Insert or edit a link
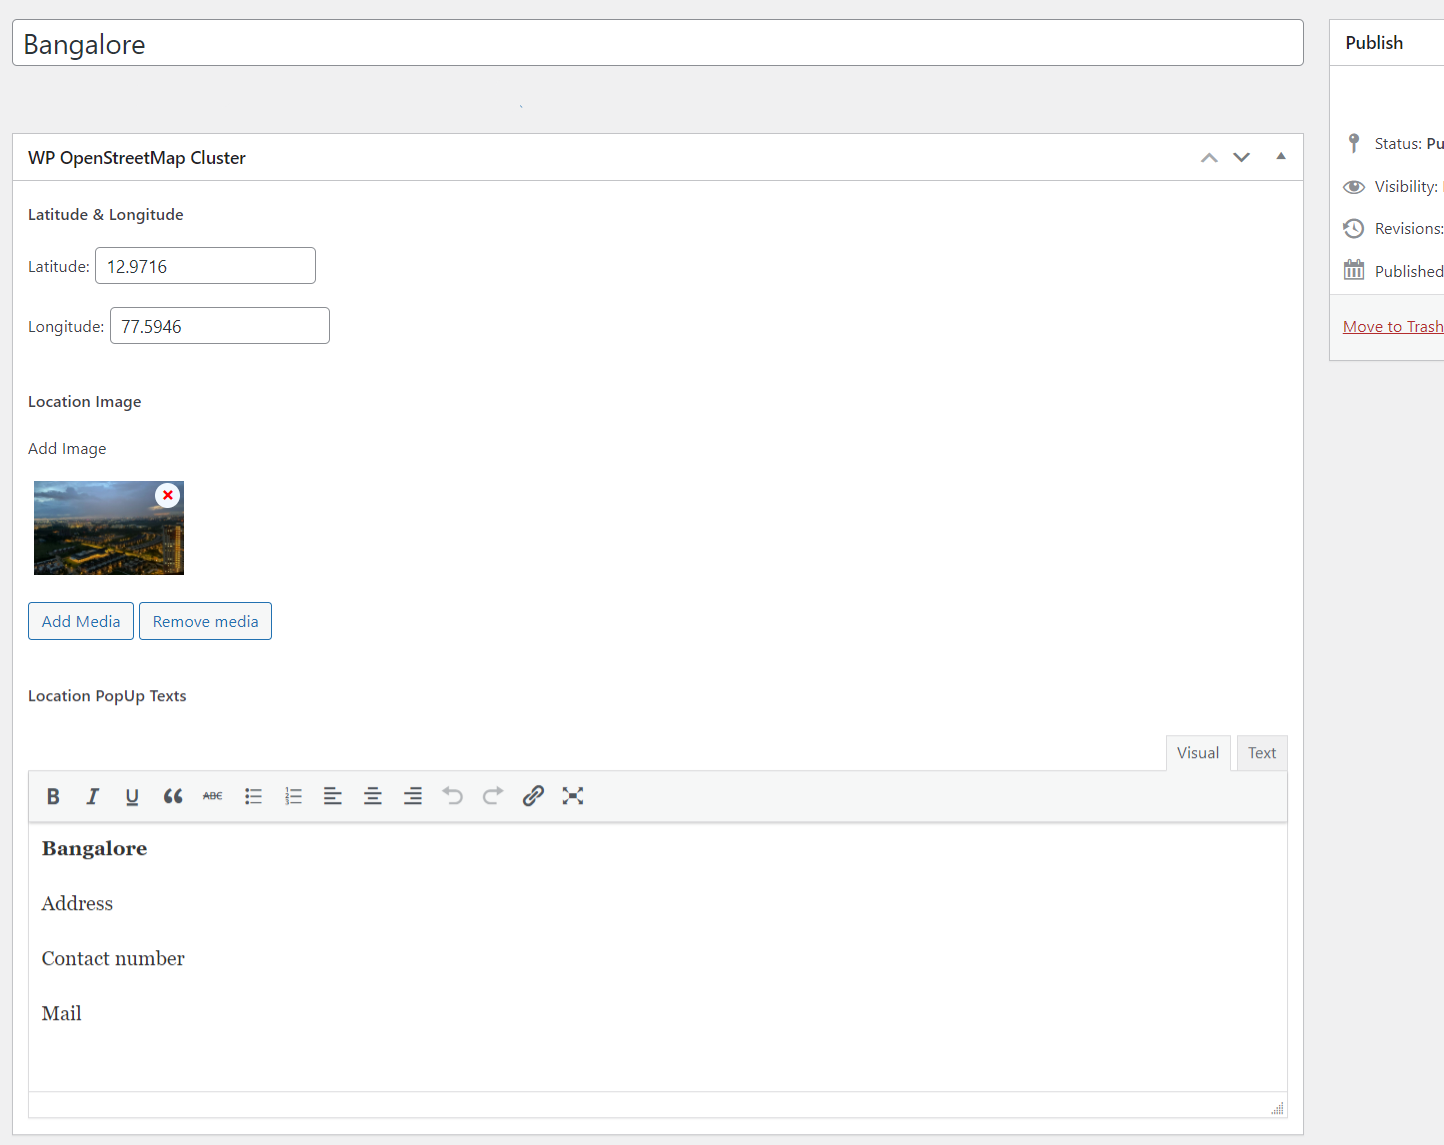Image resolution: width=1444 pixels, height=1145 pixels. tap(533, 796)
